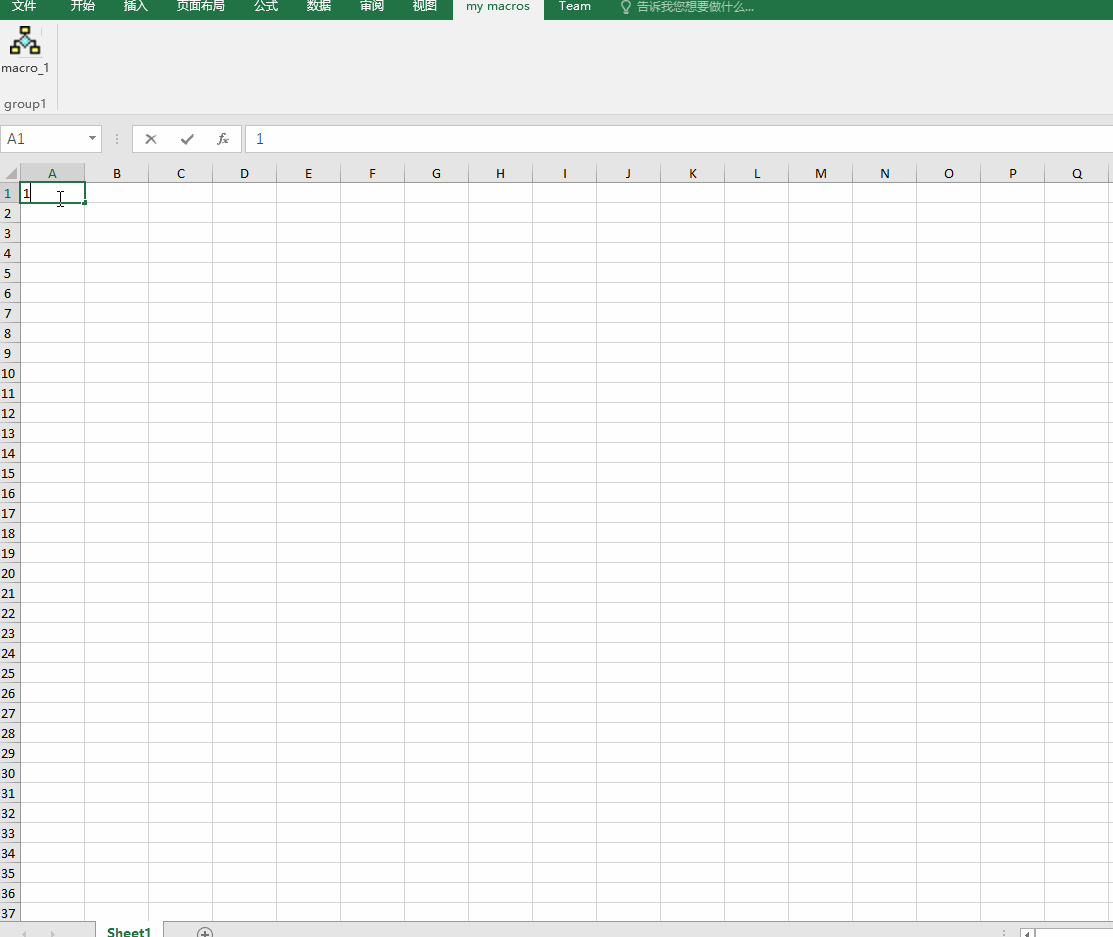Cancel the cell entry with X
The image size is (1113, 937).
(150, 139)
